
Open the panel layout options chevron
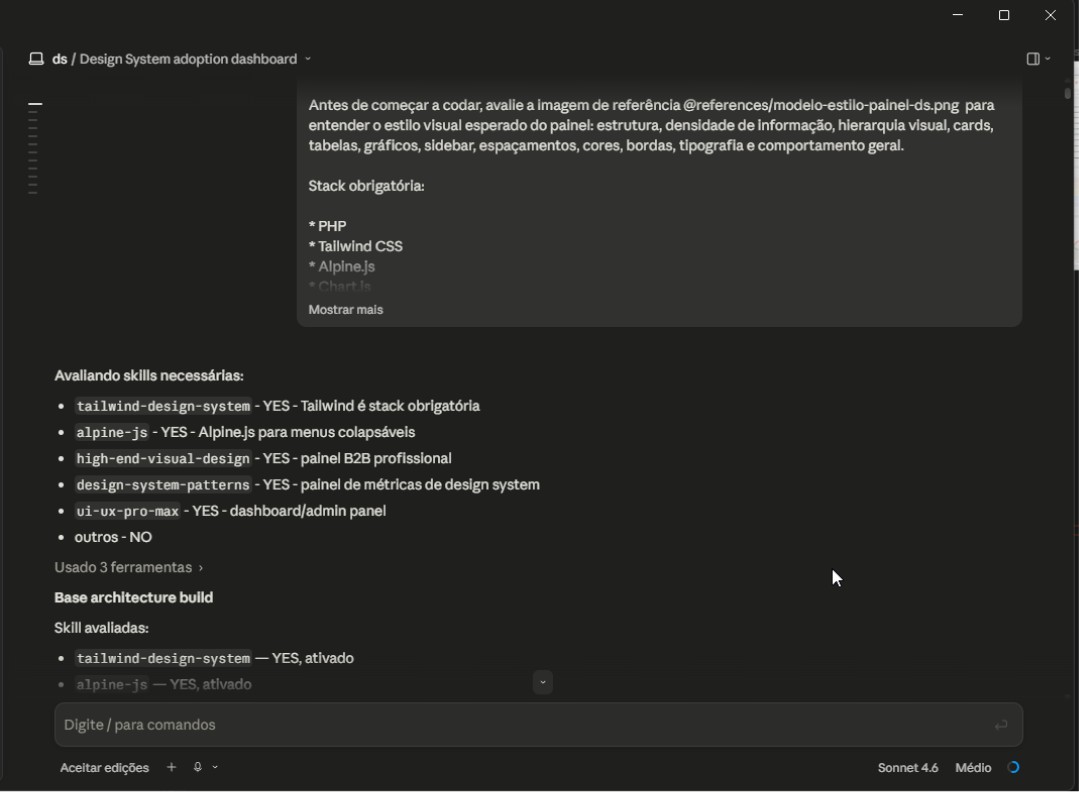pos(1047,59)
